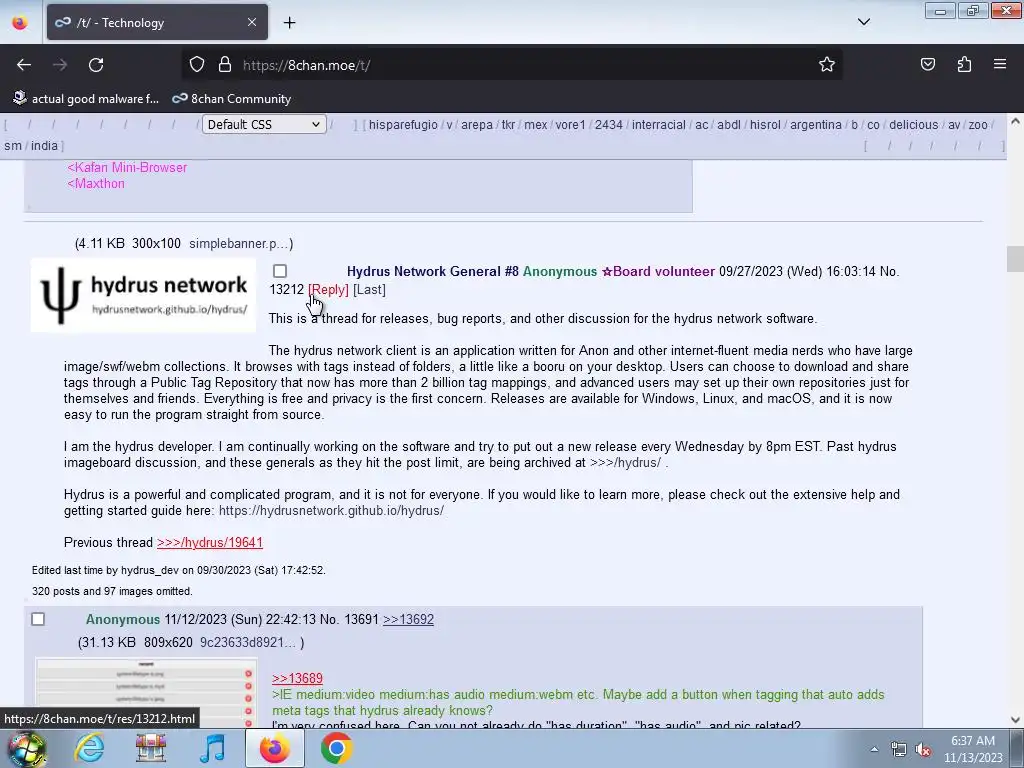View site security via padlock icon
Image resolution: width=1024 pixels, height=768 pixels.
tap(225, 65)
